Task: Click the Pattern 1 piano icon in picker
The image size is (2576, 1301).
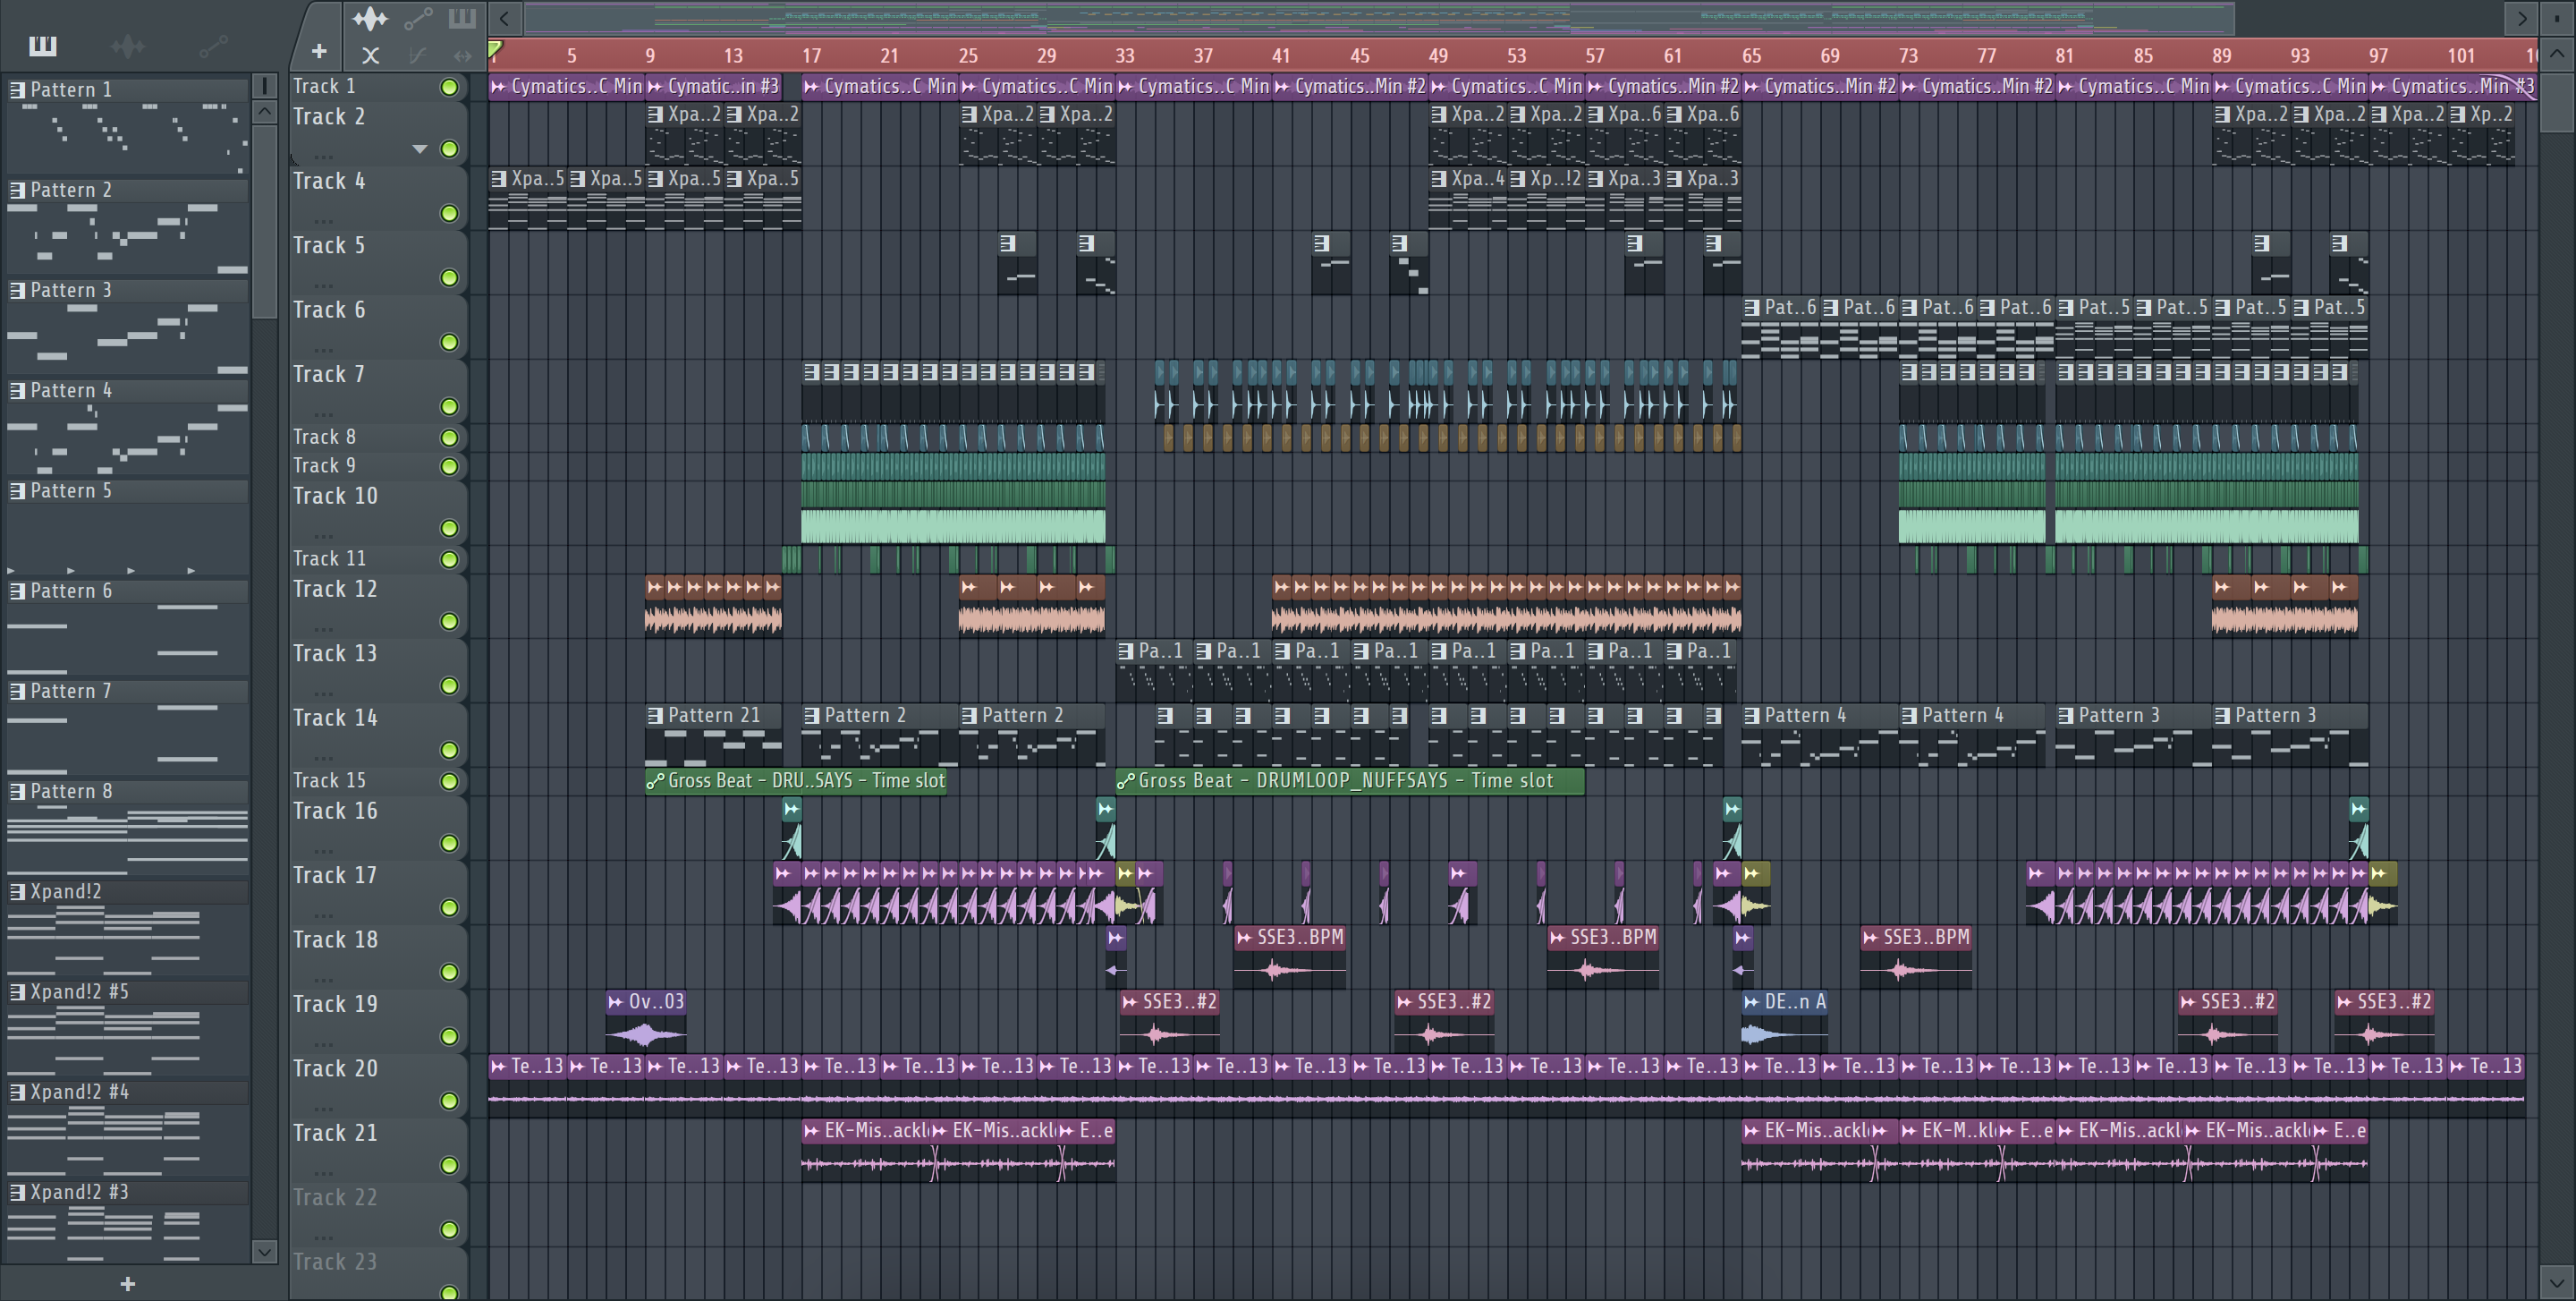Action: [17, 90]
